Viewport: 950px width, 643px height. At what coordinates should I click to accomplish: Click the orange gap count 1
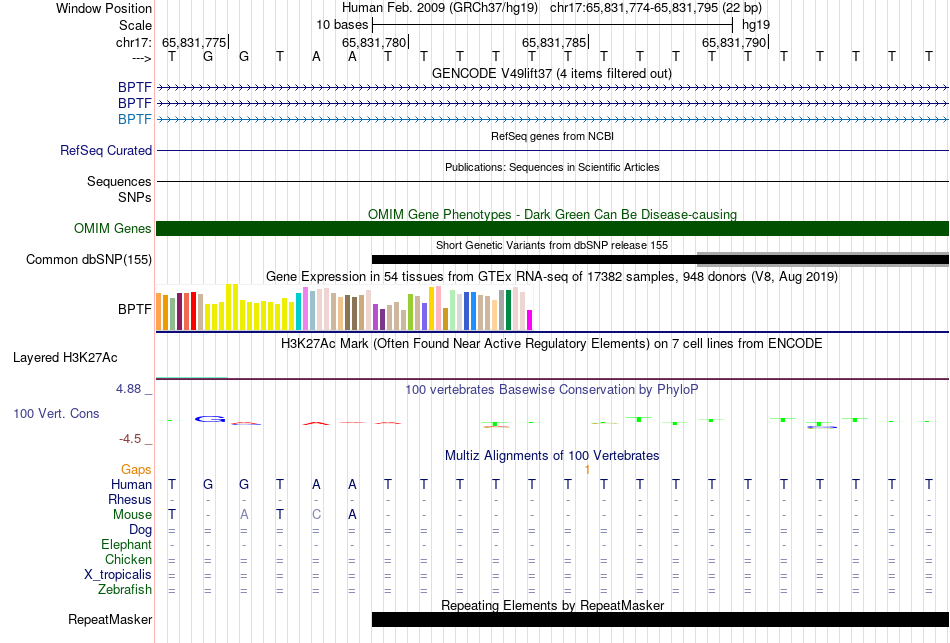[587, 470]
